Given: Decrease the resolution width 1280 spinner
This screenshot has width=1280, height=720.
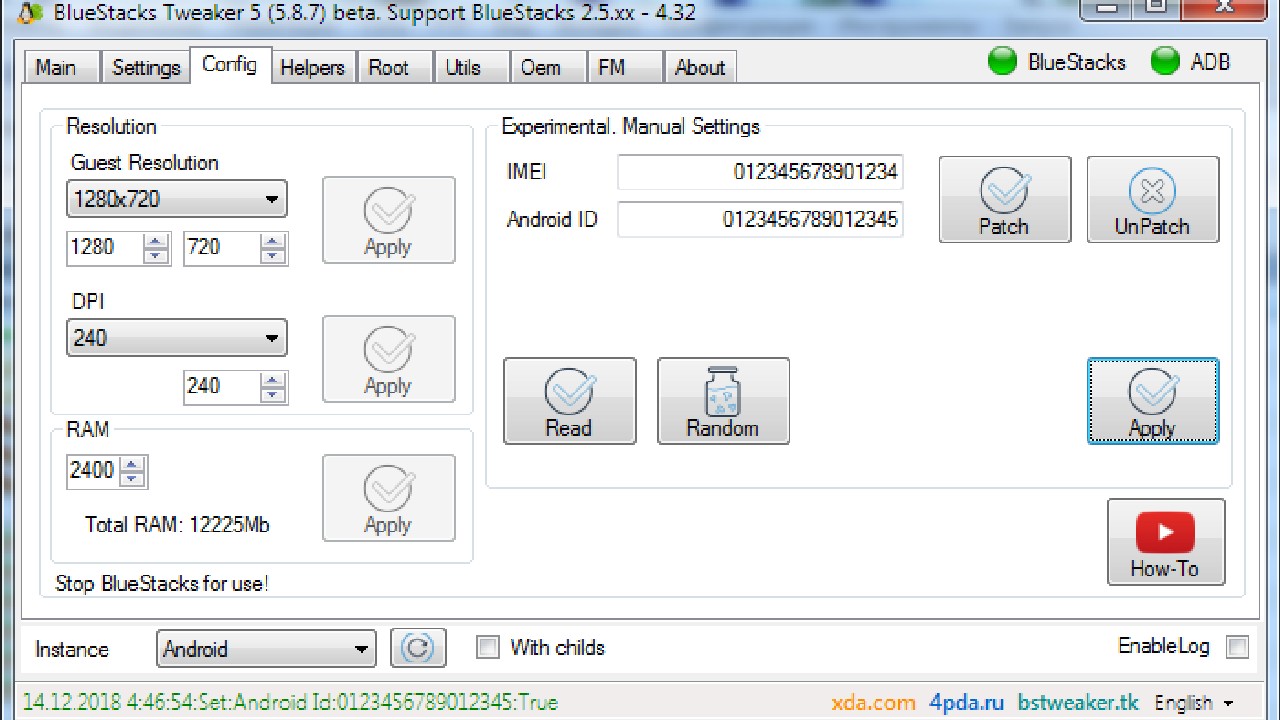Looking at the screenshot, I should click(x=156, y=256).
